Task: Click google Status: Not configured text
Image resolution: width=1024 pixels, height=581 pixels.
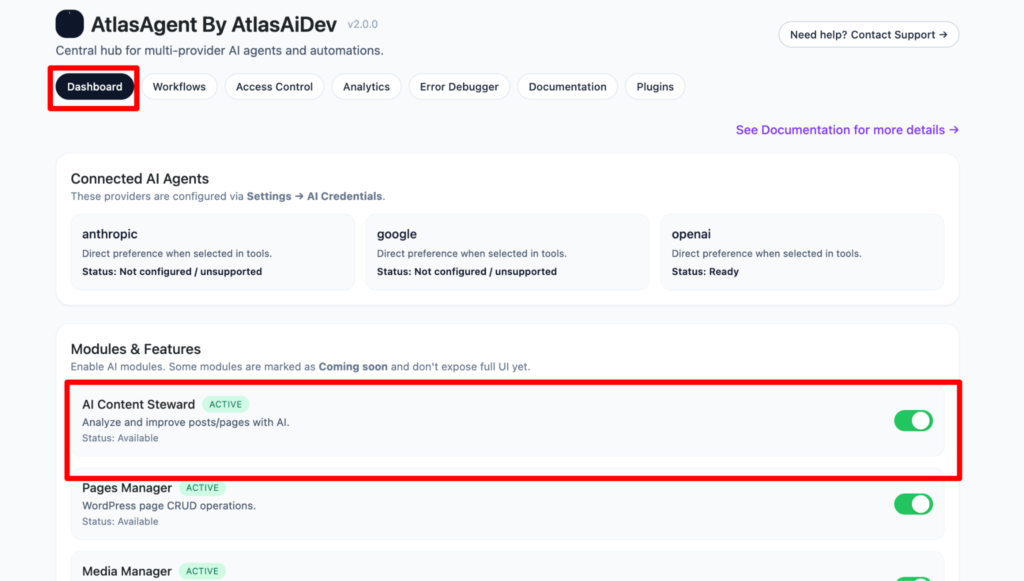Action: click(467, 272)
